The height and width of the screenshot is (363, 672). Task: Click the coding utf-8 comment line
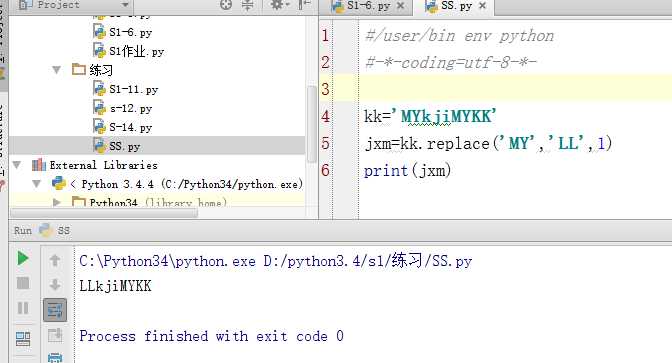pyautogui.click(x=450, y=63)
